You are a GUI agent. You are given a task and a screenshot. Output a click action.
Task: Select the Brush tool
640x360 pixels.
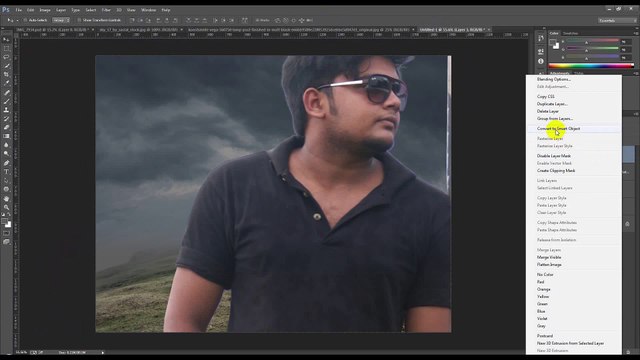[6, 101]
